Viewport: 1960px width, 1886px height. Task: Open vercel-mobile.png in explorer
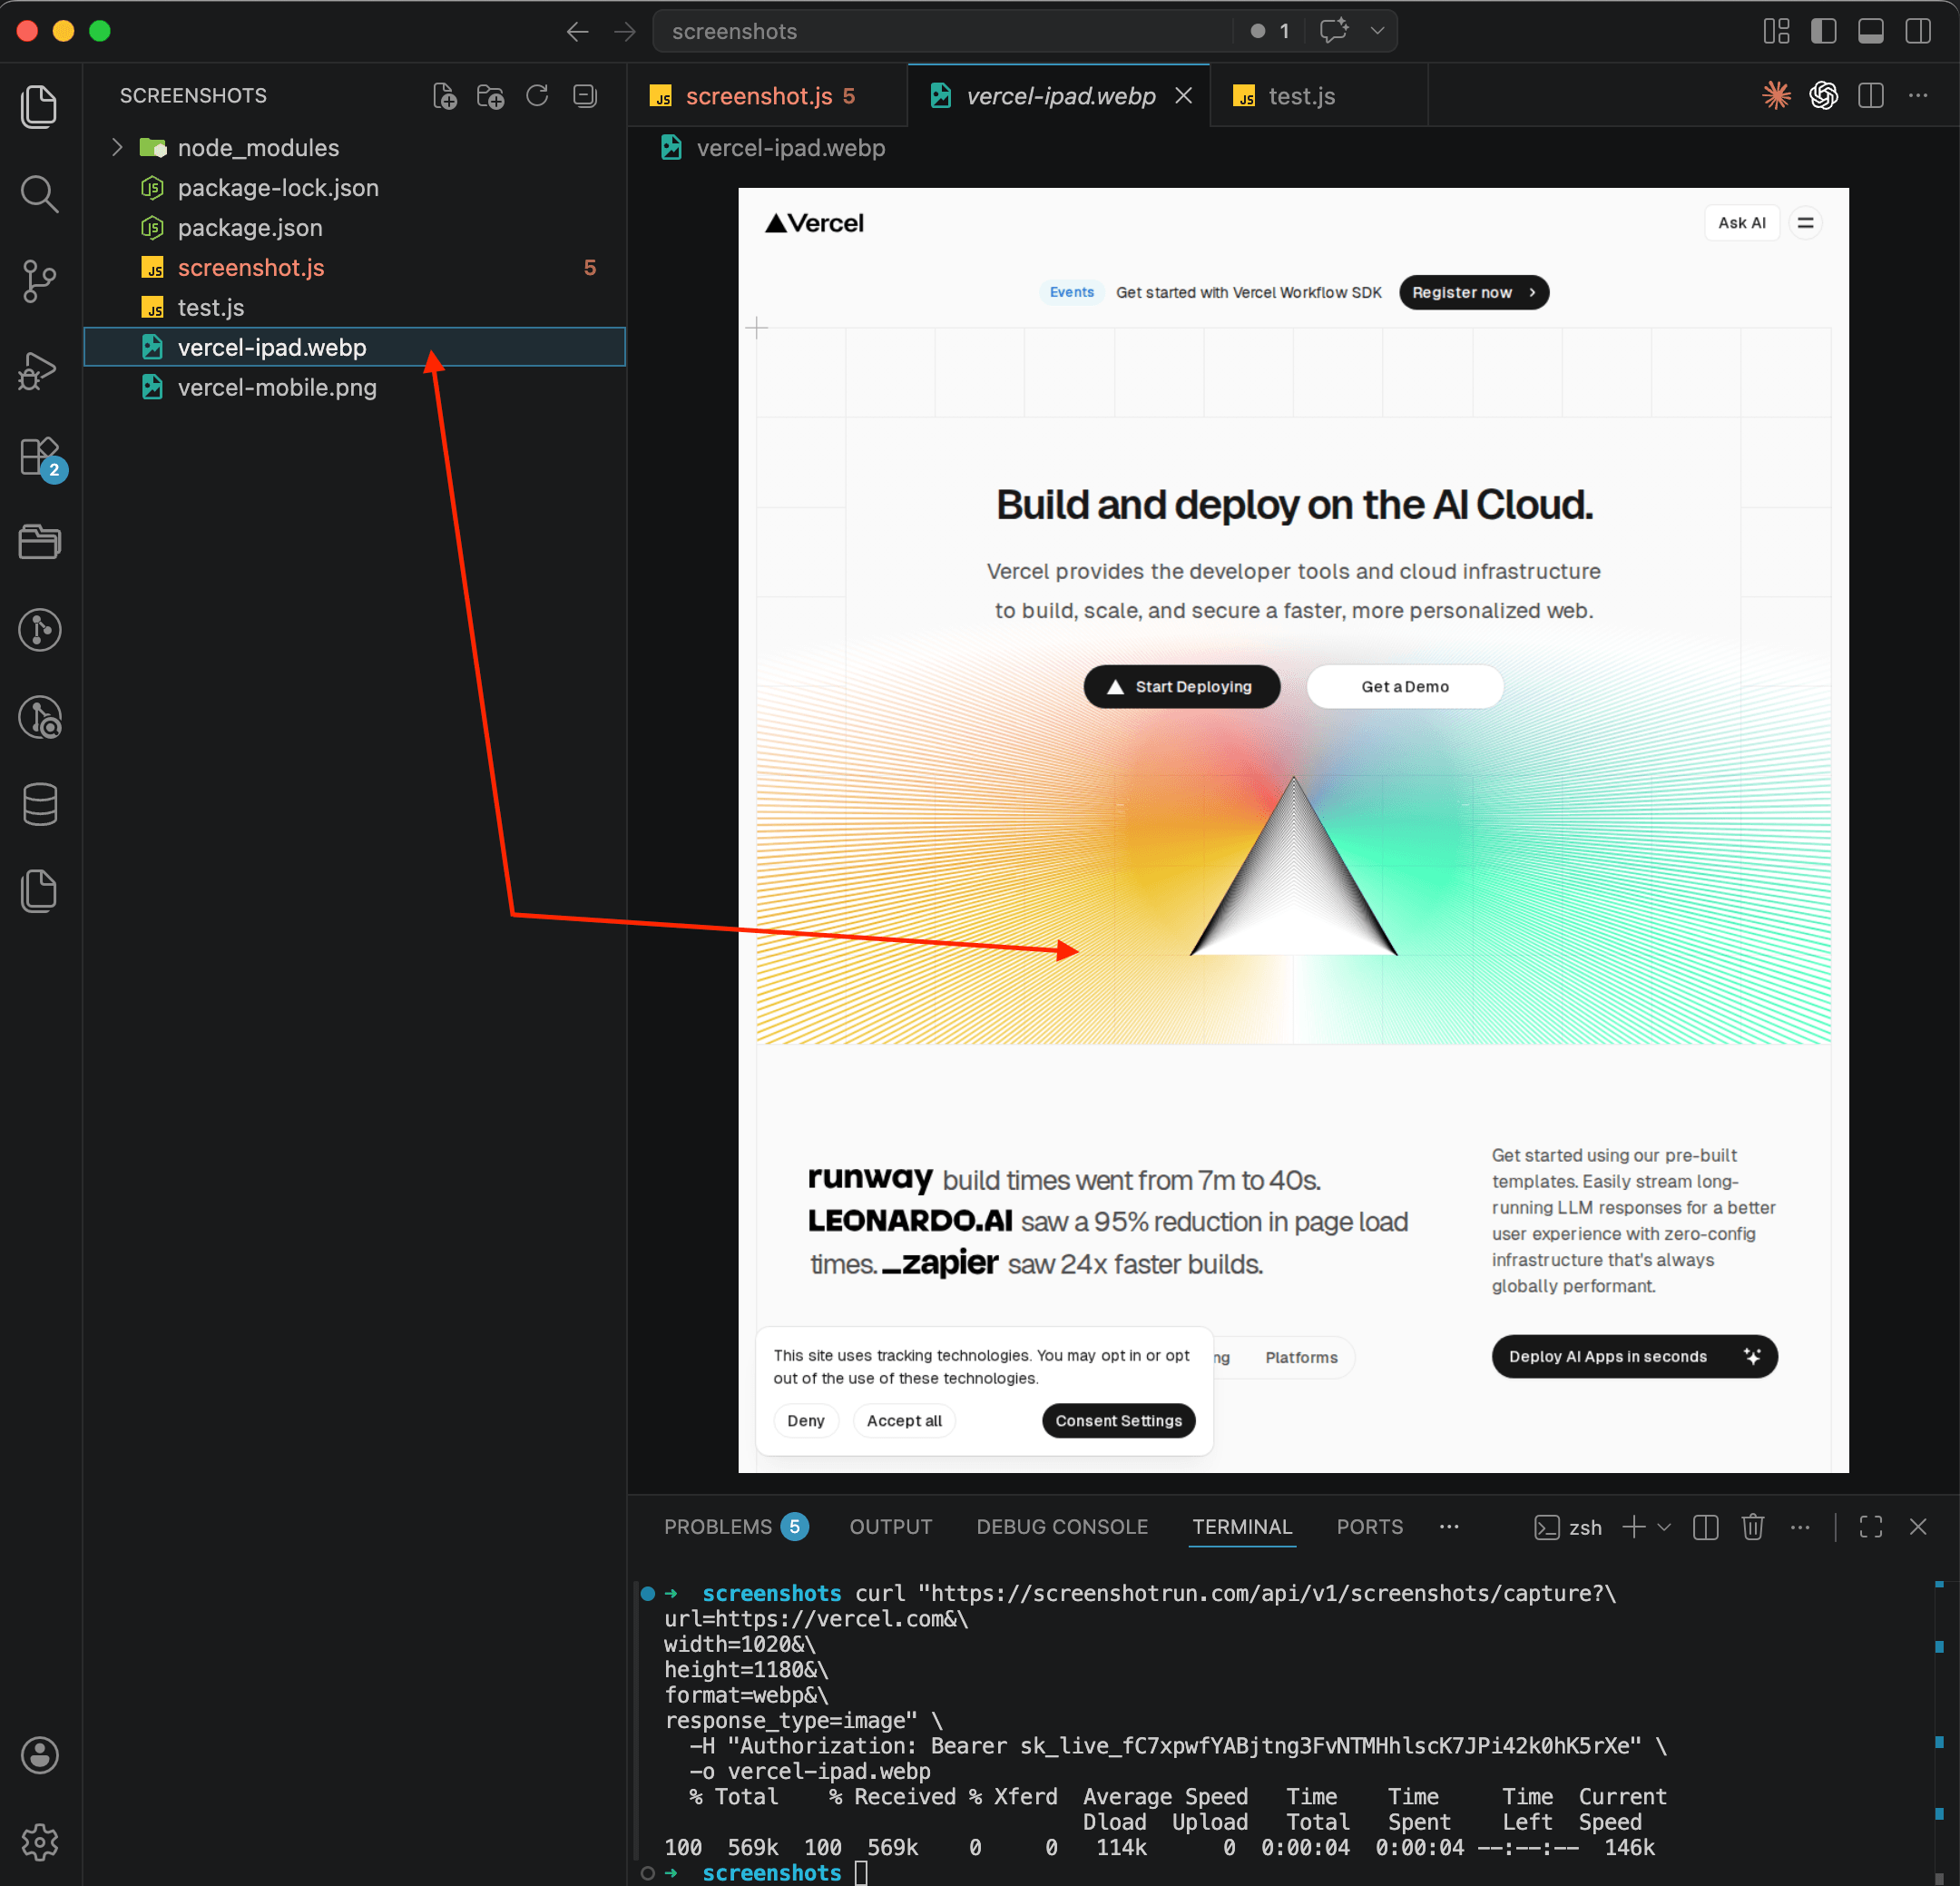click(x=277, y=387)
